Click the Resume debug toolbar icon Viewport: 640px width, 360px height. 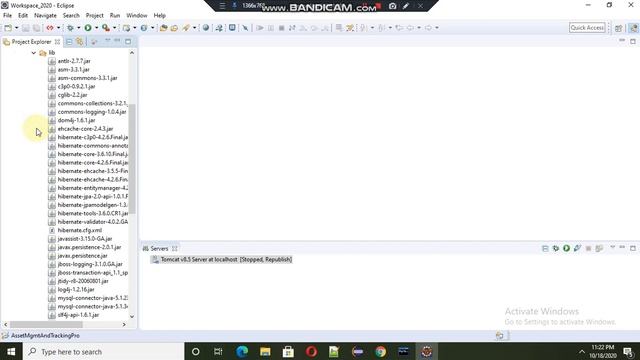click(x=260, y=28)
